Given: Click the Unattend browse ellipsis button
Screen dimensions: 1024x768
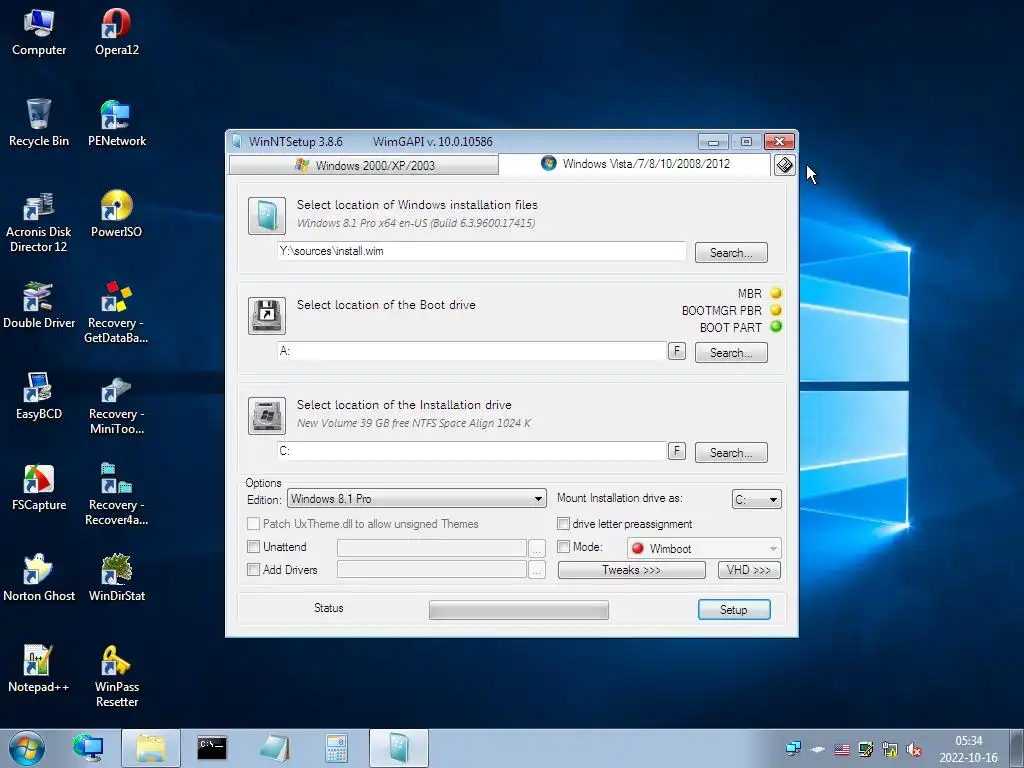Looking at the screenshot, I should point(536,548).
